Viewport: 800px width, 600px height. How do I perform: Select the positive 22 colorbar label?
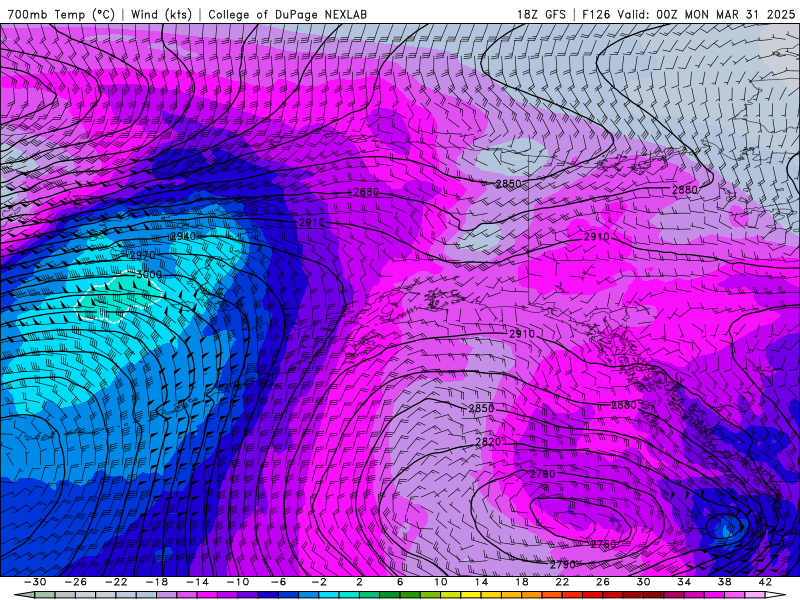pyautogui.click(x=562, y=582)
